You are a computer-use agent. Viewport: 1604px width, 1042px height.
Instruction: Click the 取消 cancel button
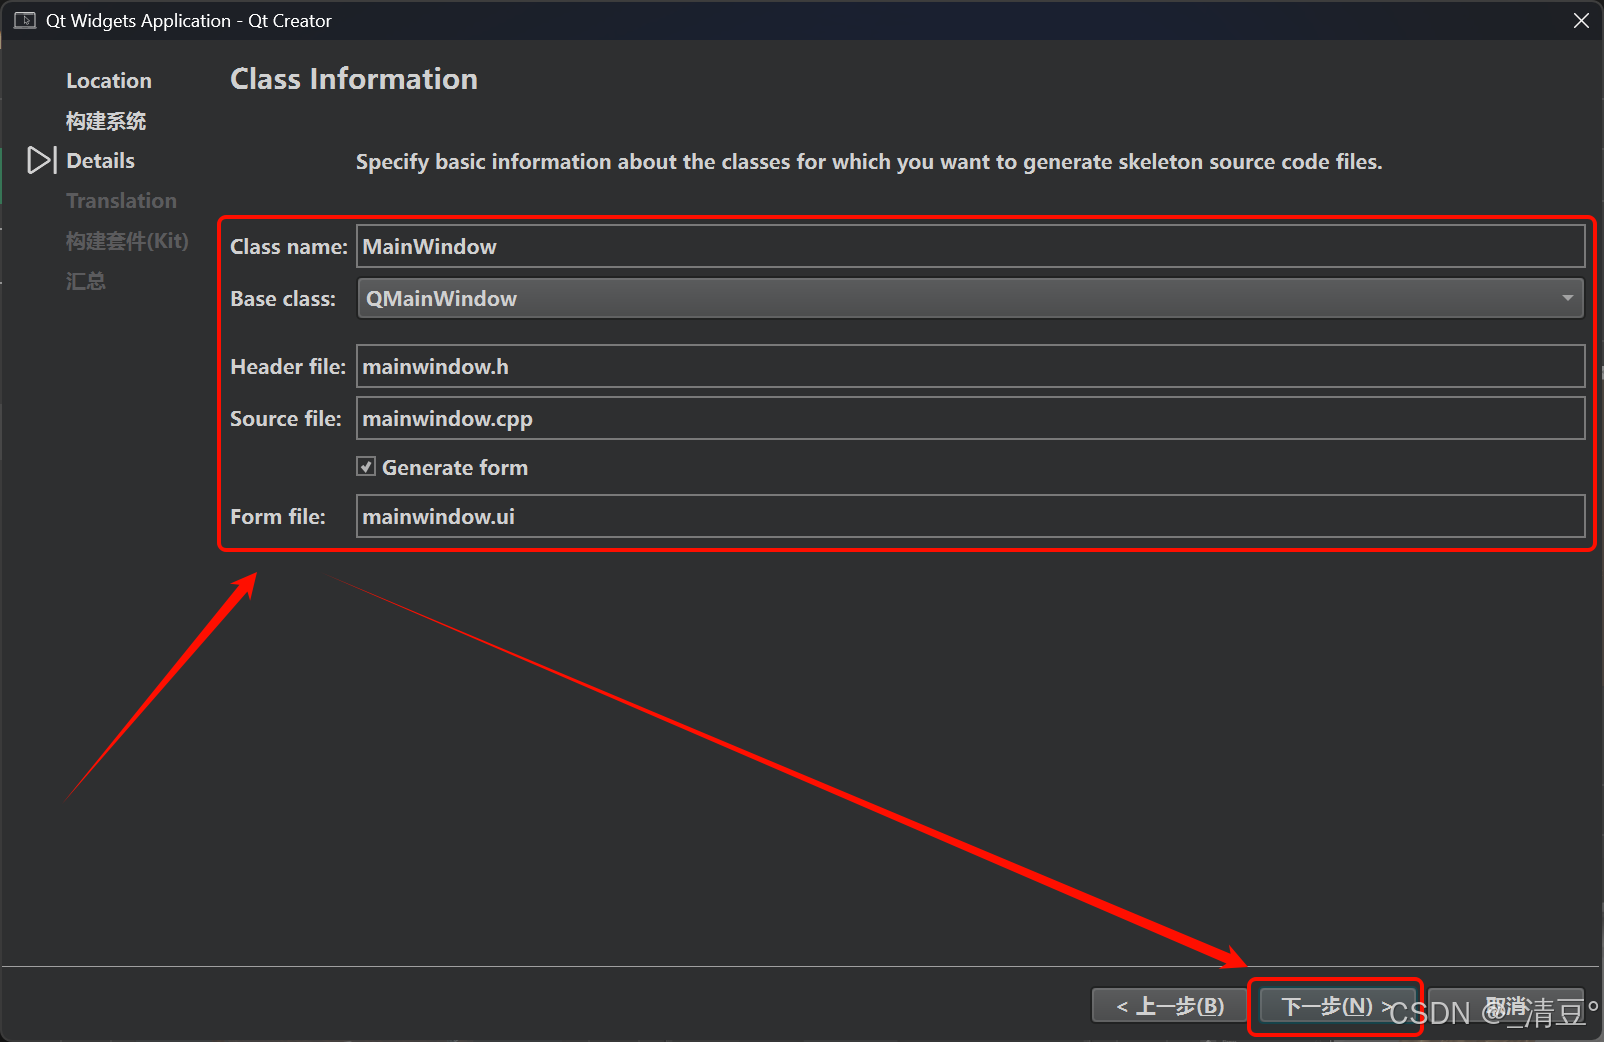[1506, 1006]
